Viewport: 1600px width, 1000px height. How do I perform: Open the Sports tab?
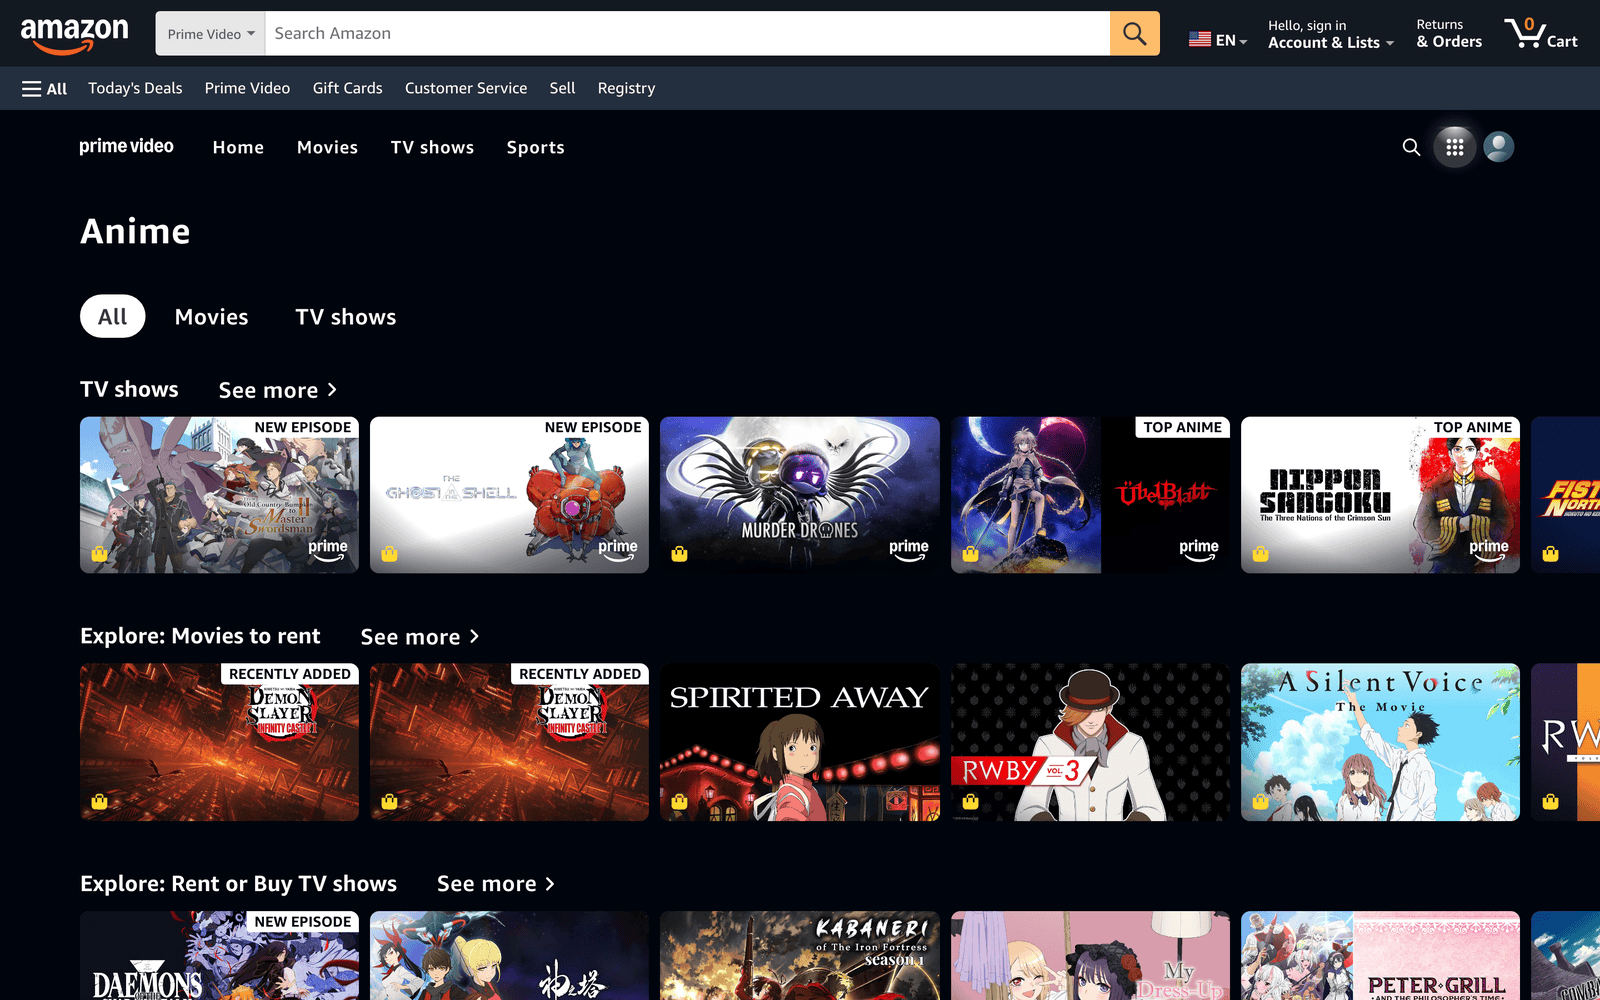pos(535,147)
